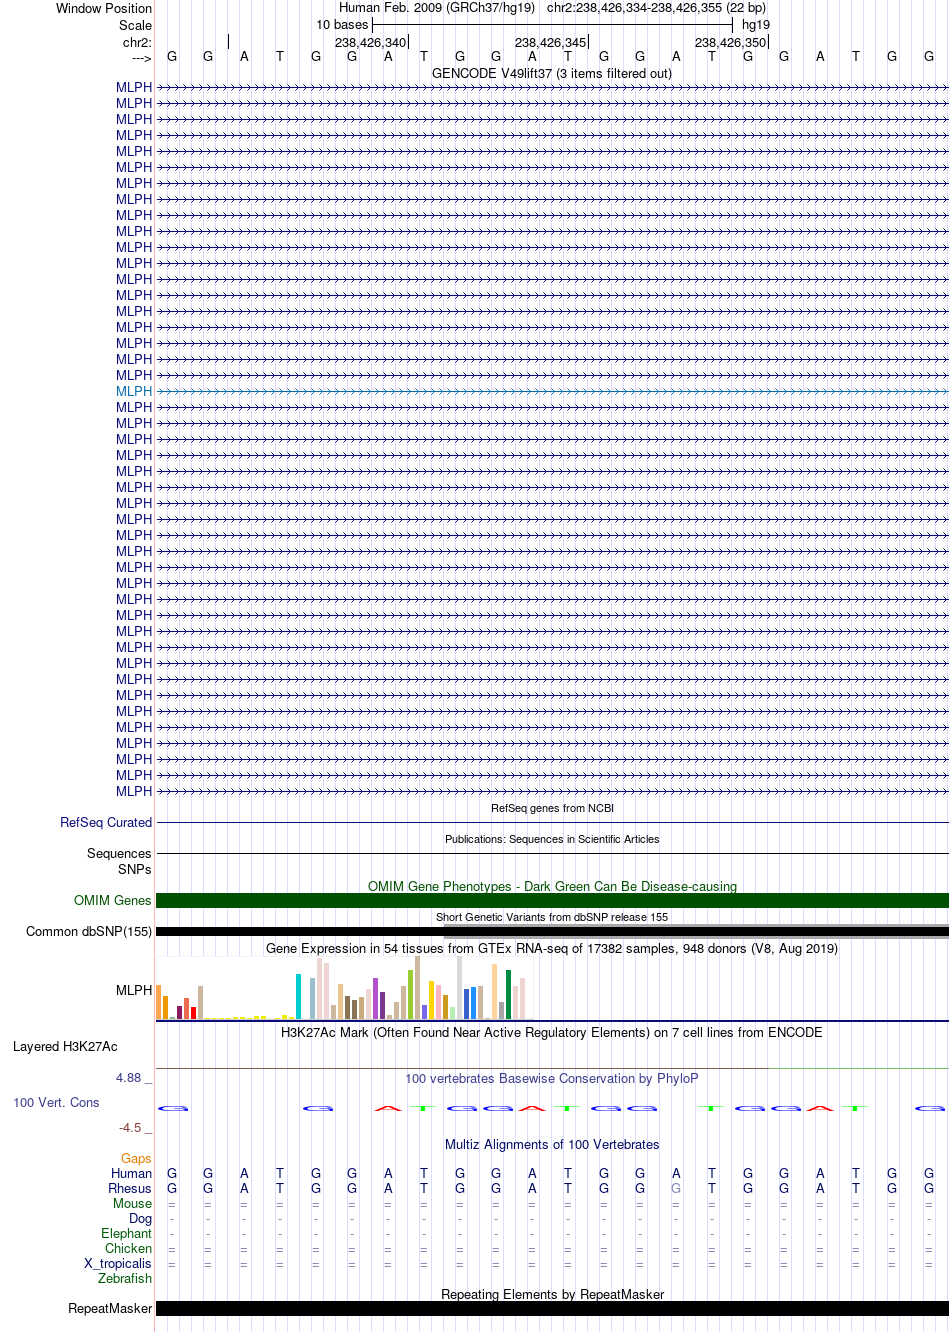Click the dark green bar in GTEx chart
Viewport: 950px width, 1332px height.
coord(509,994)
